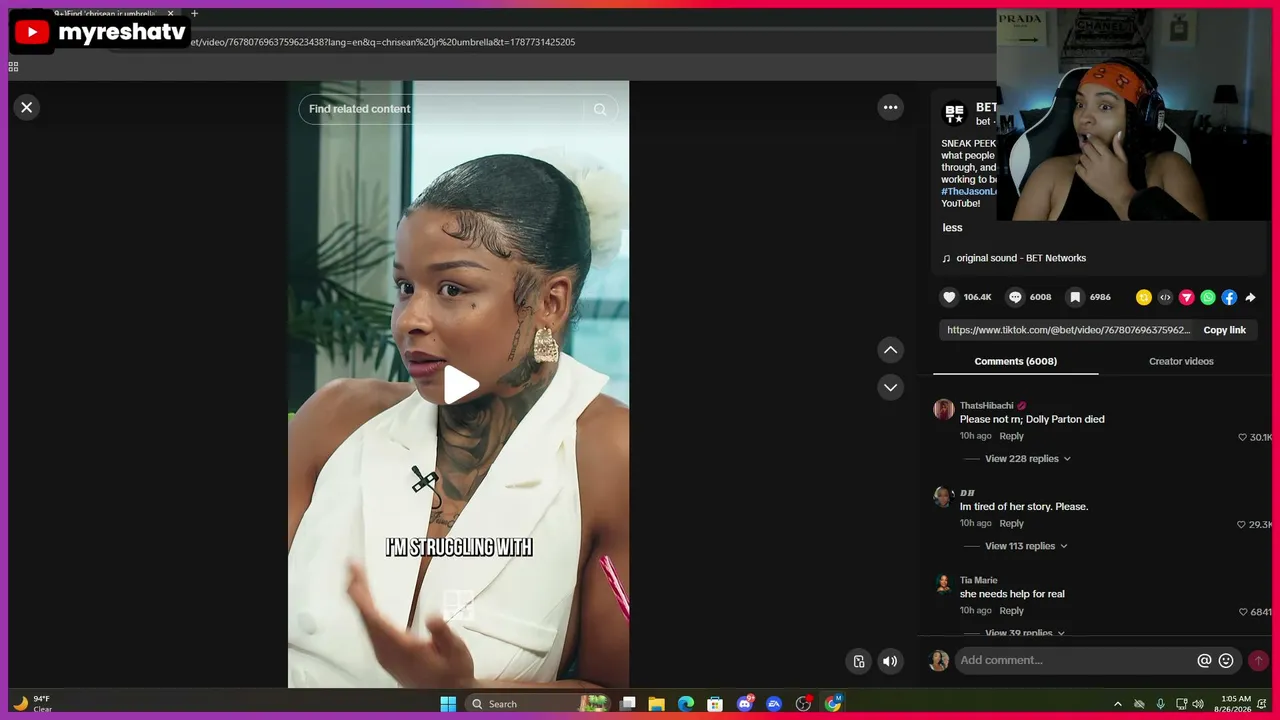Post the comment with the red arrow button

point(1258,661)
